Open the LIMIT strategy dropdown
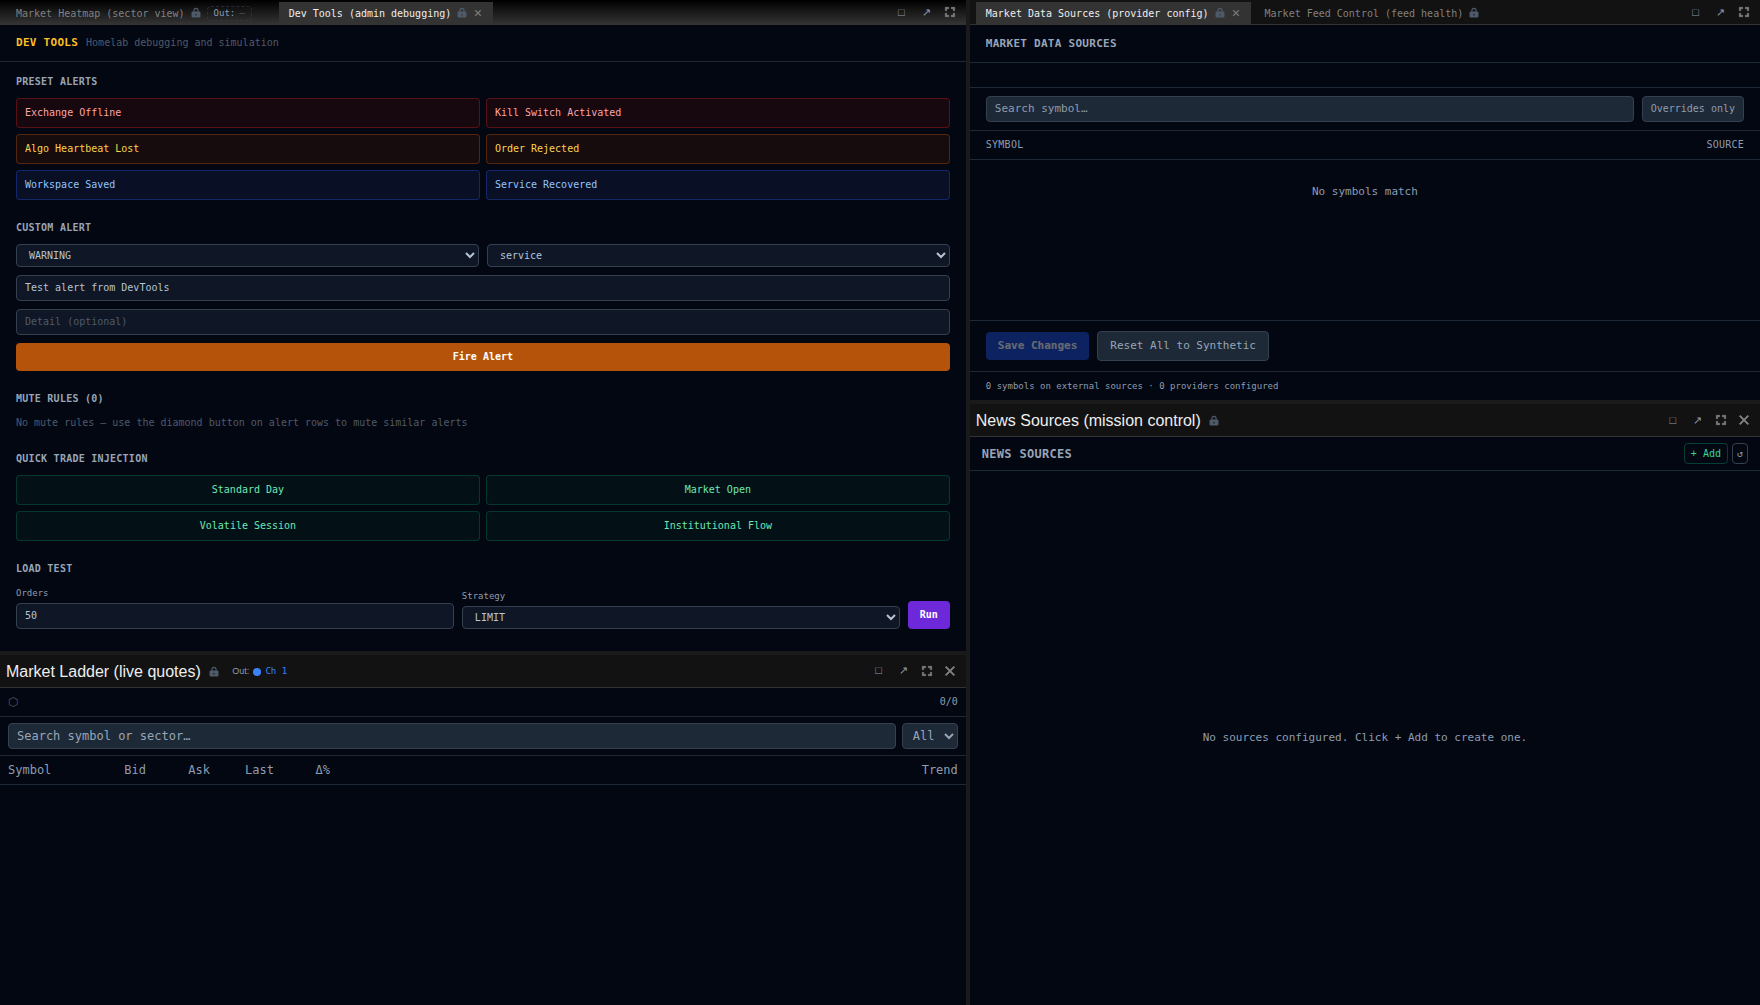Image resolution: width=1760 pixels, height=1005 pixels. 681,618
